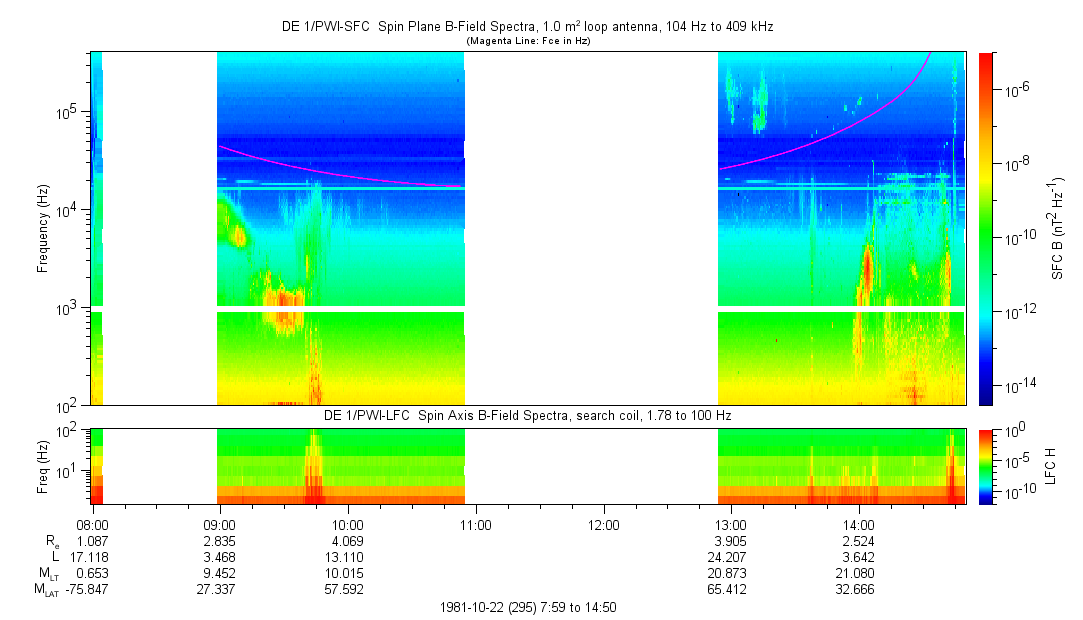Click the "Magenta Line: Fce in Hz" subtitle

(527, 40)
